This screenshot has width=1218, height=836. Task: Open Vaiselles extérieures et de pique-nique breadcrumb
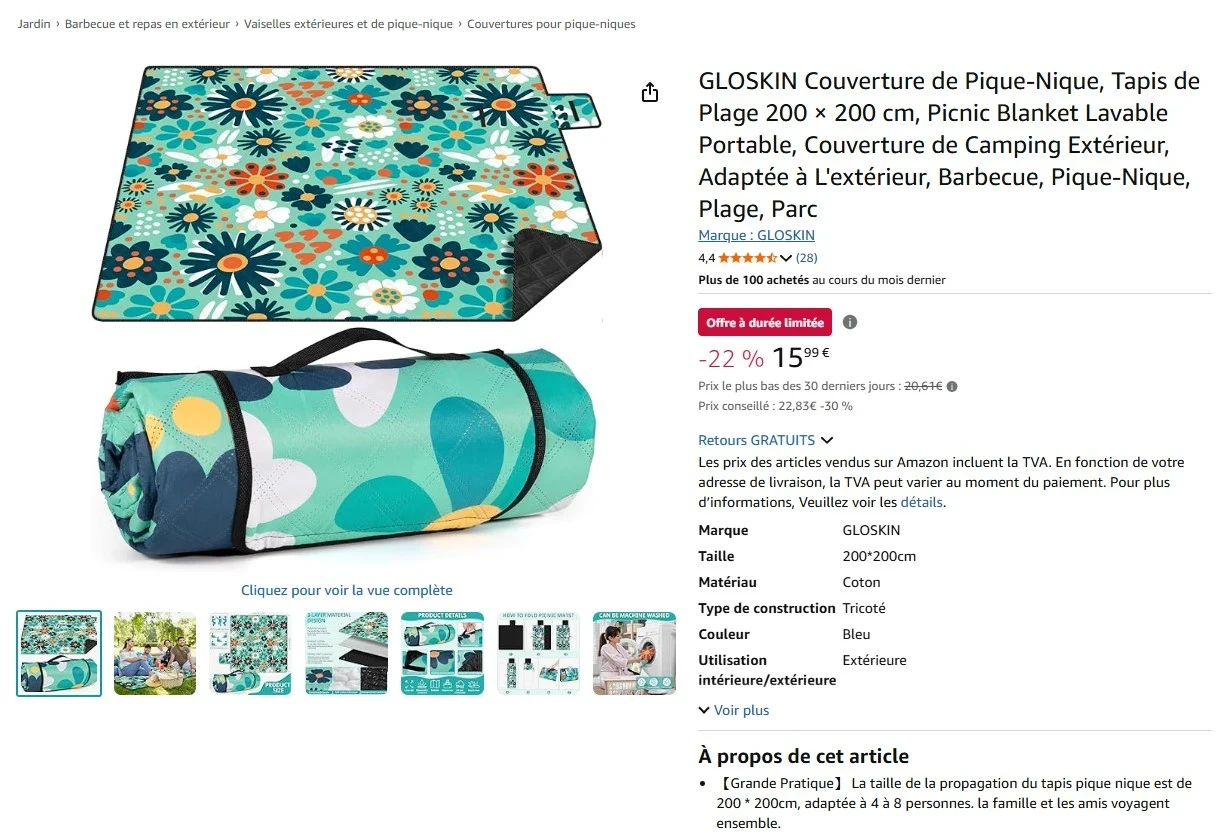point(347,23)
